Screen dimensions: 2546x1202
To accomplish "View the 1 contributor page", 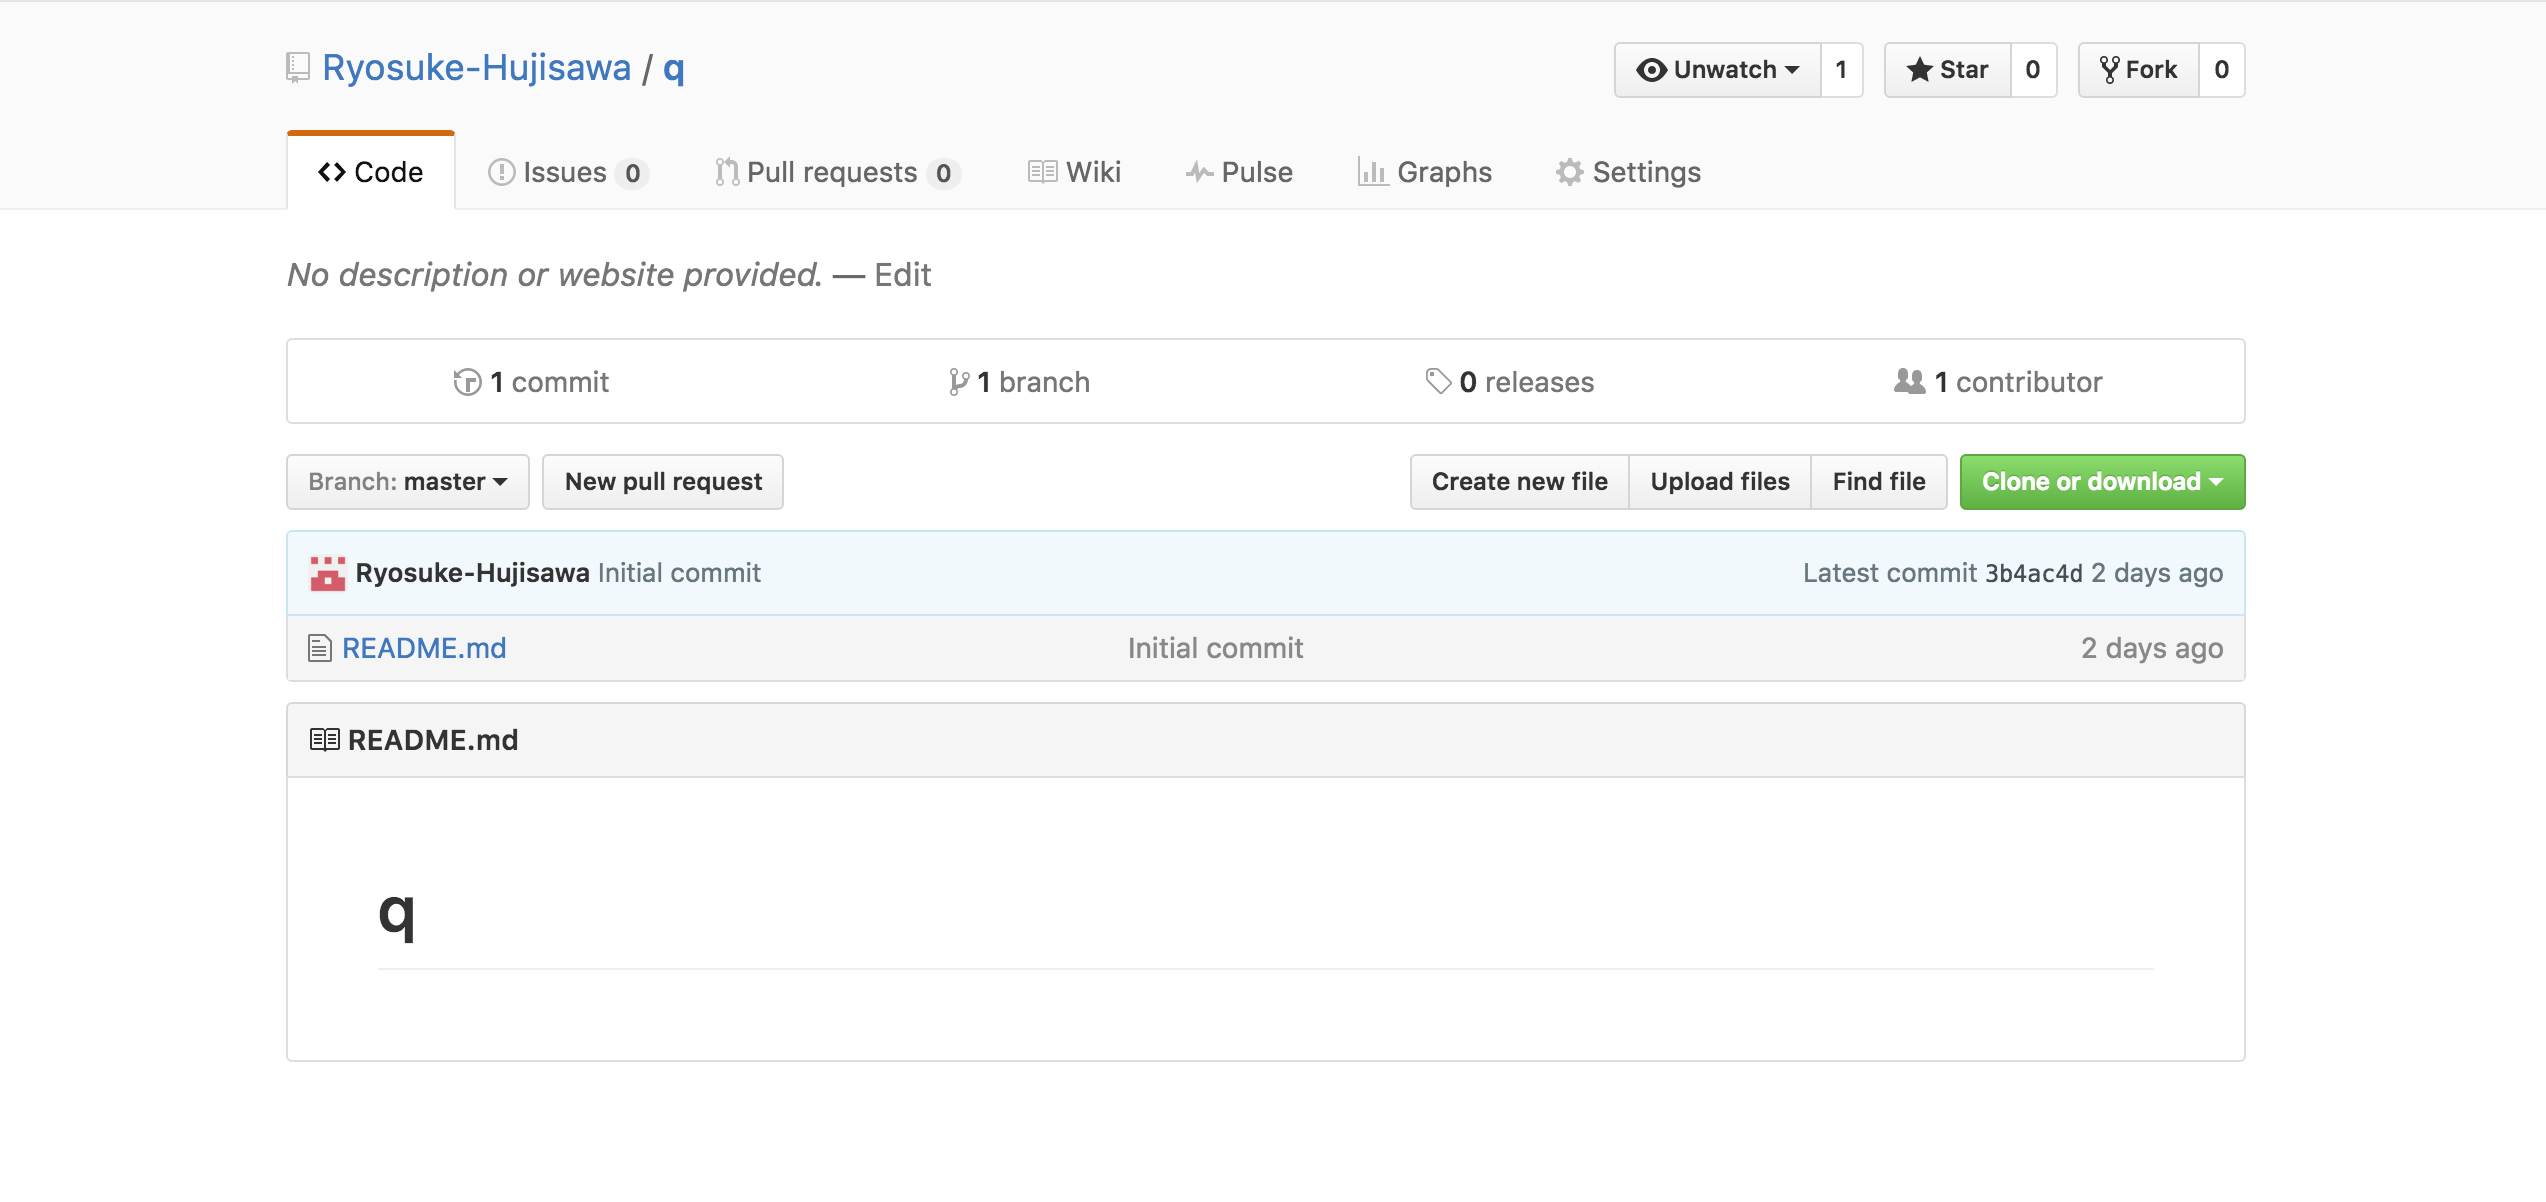I will tap(1998, 382).
